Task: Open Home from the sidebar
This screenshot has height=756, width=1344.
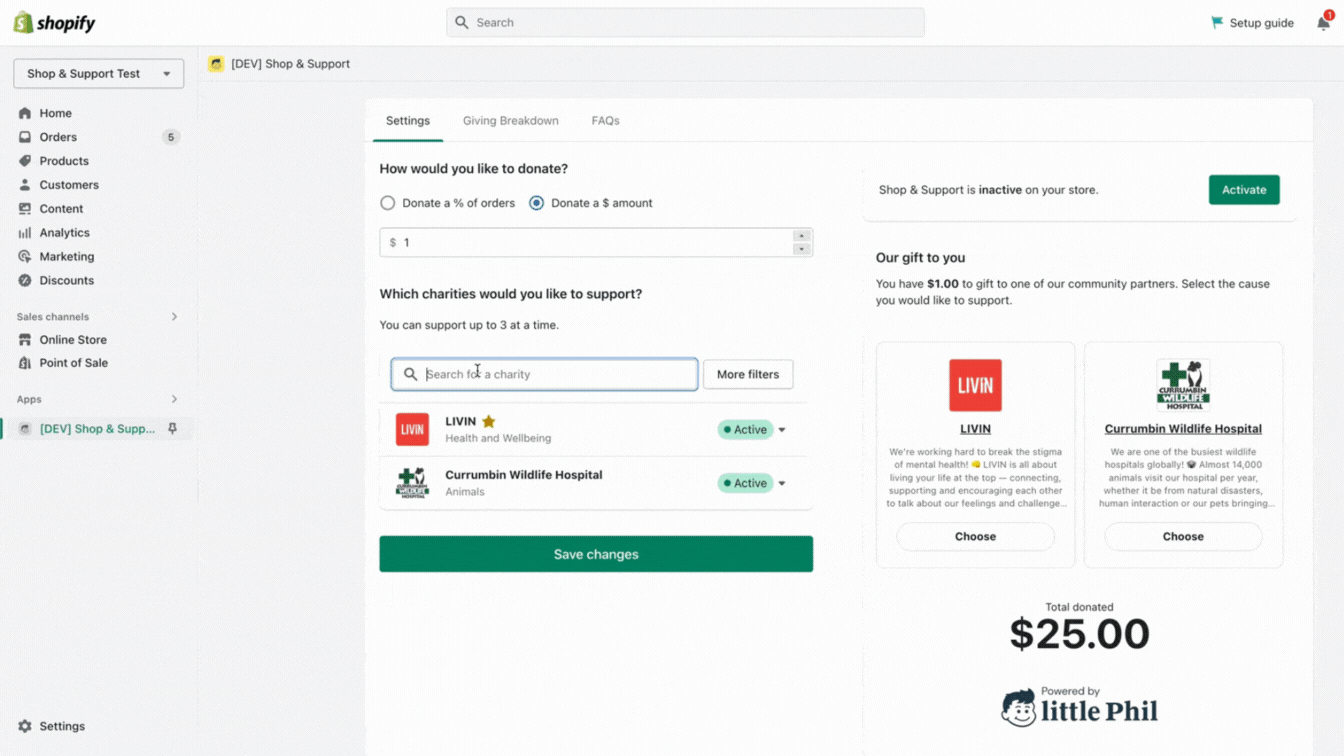Action: click(x=55, y=113)
